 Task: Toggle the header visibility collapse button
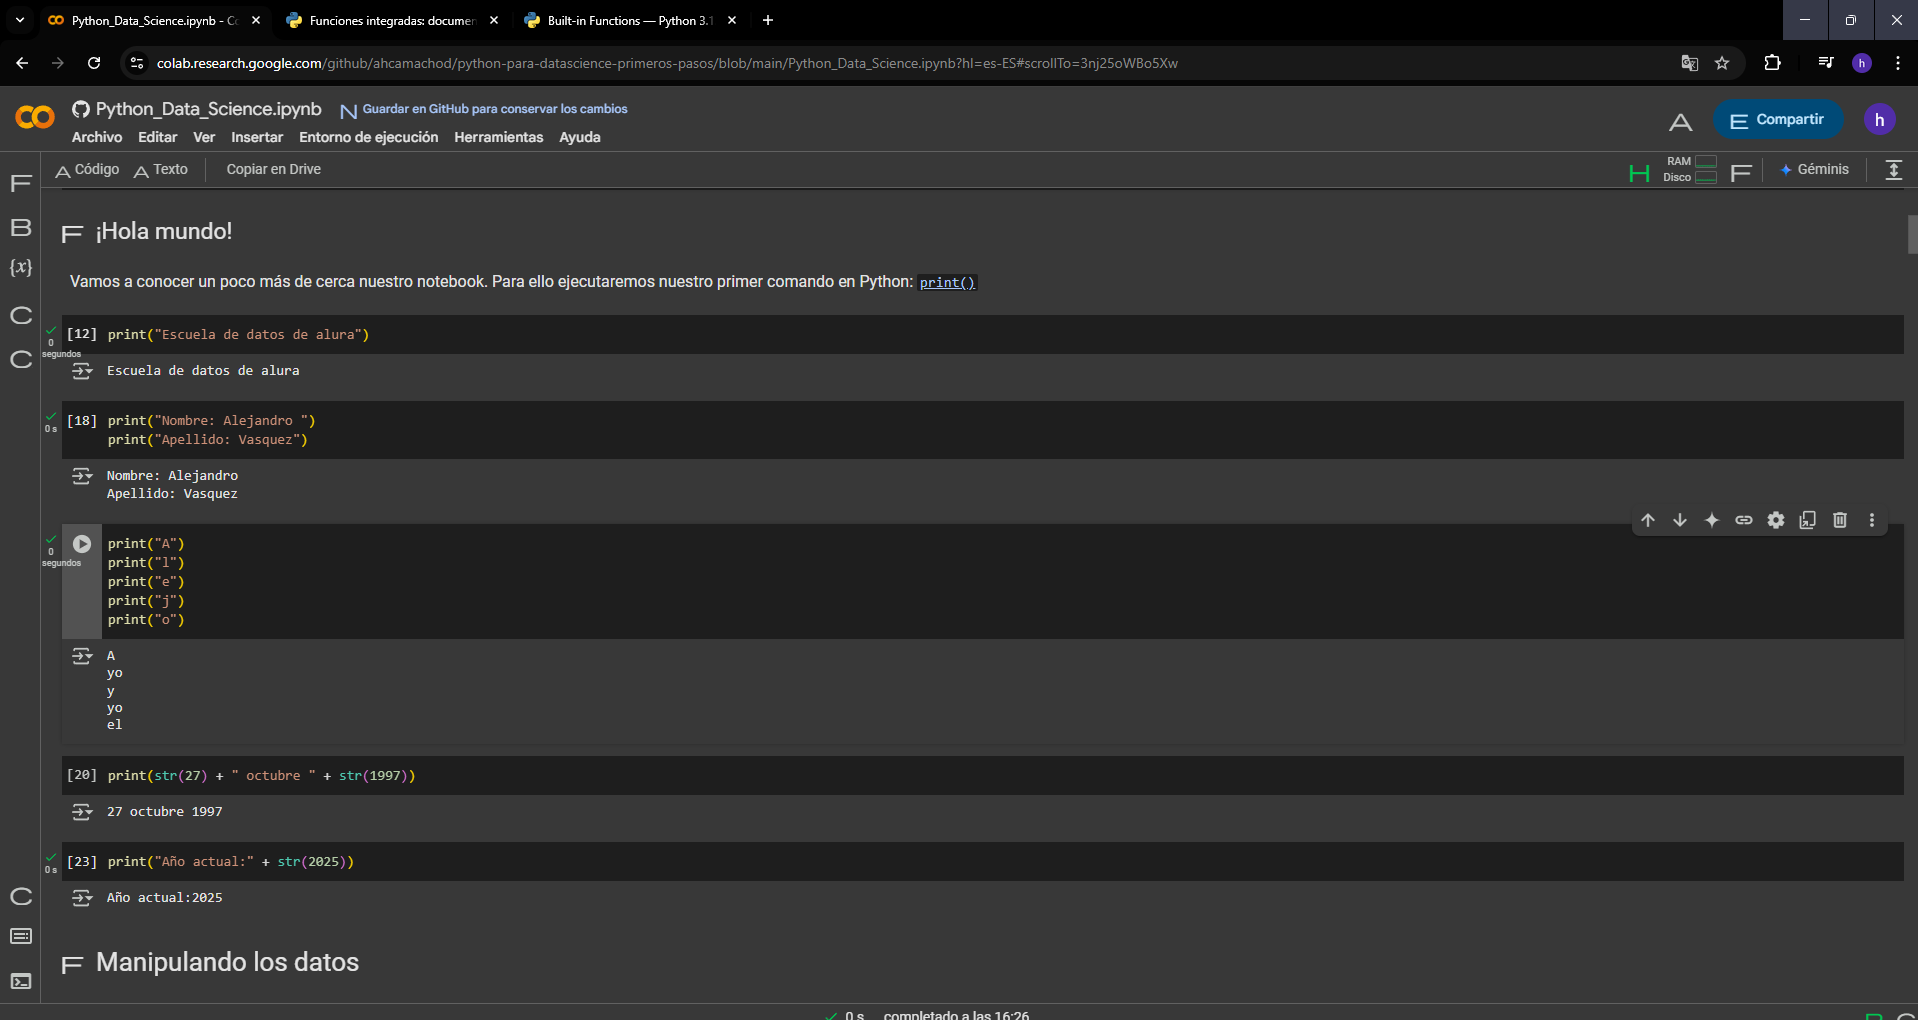(x=1894, y=170)
